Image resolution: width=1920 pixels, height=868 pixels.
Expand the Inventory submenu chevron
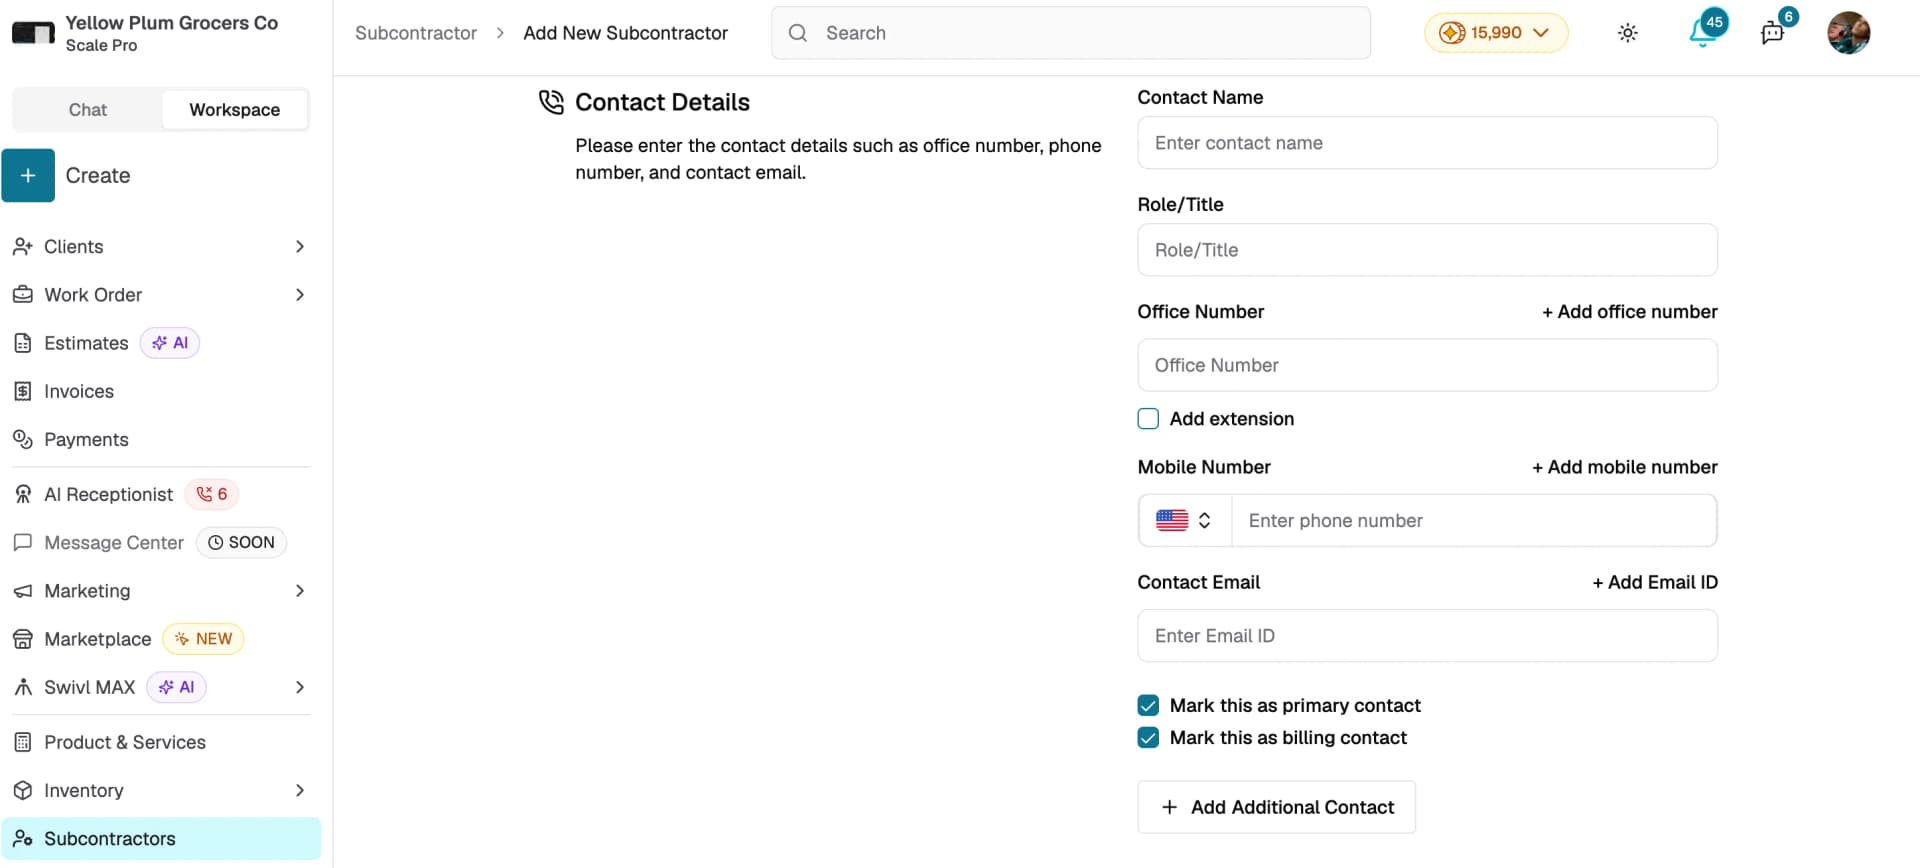click(x=300, y=790)
